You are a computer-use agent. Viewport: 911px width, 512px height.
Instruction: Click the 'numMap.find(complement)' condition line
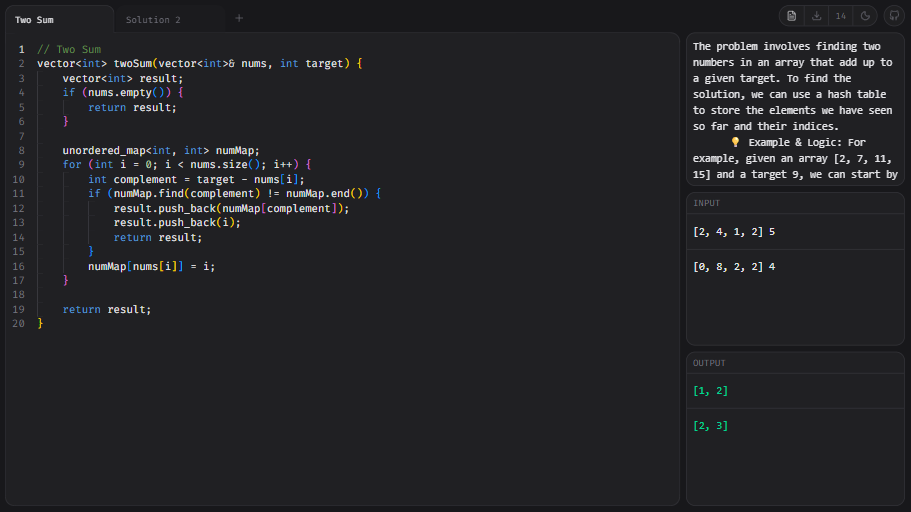[234, 194]
